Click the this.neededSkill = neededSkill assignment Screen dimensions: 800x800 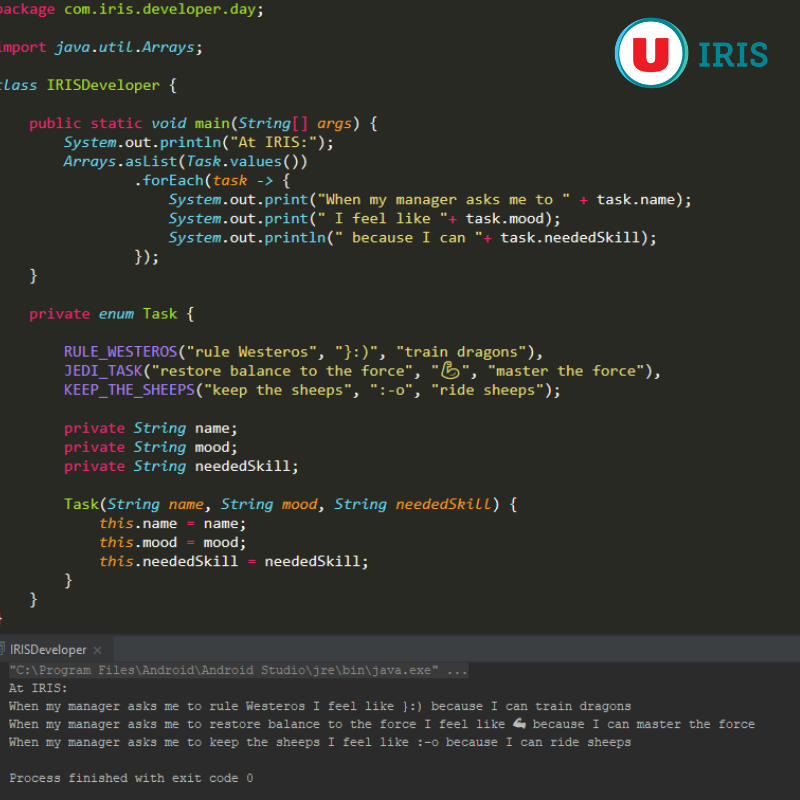tap(234, 562)
